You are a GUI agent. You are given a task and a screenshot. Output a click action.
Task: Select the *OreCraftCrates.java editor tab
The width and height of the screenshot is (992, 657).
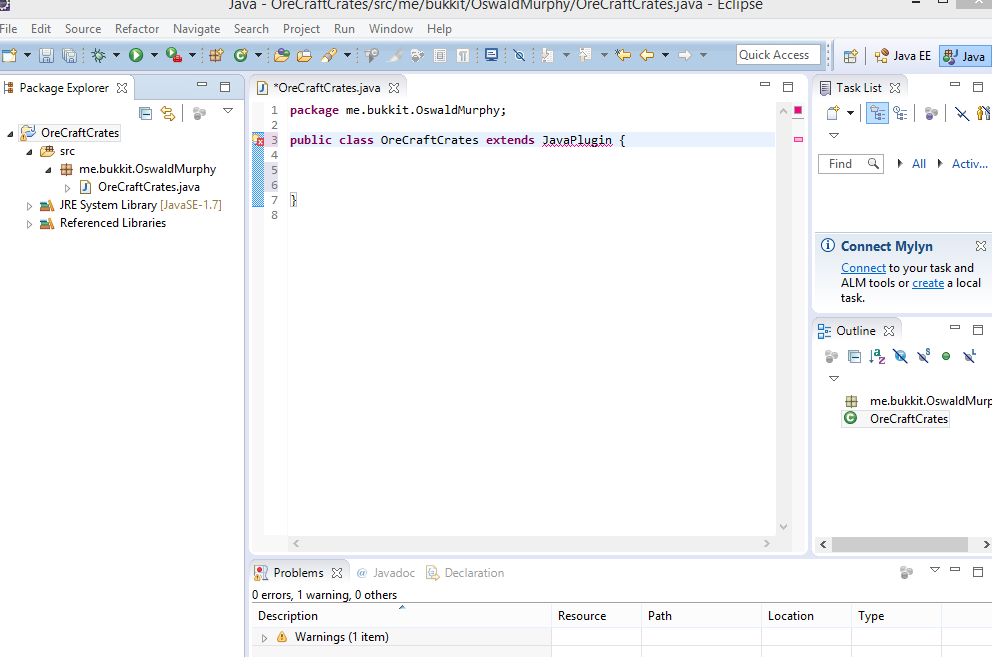[x=328, y=88]
